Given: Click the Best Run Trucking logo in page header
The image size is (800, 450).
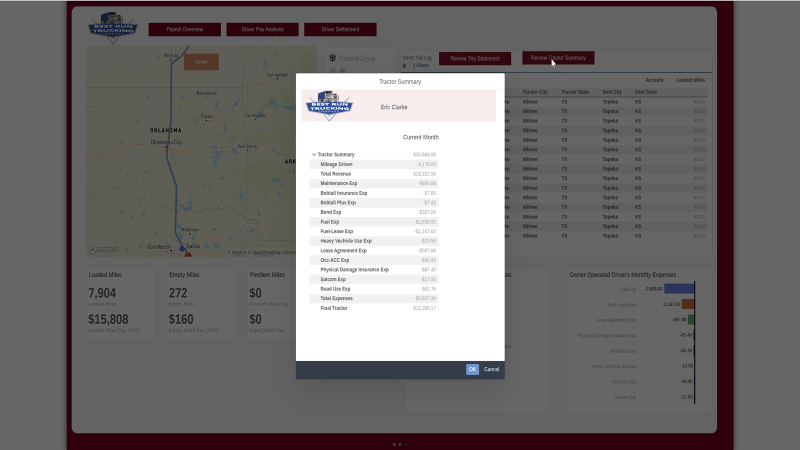Looking at the screenshot, I should [113, 28].
